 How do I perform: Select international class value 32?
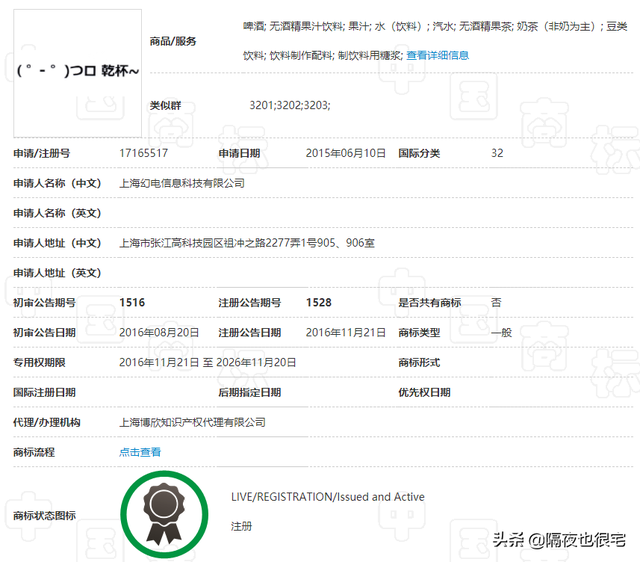click(497, 153)
